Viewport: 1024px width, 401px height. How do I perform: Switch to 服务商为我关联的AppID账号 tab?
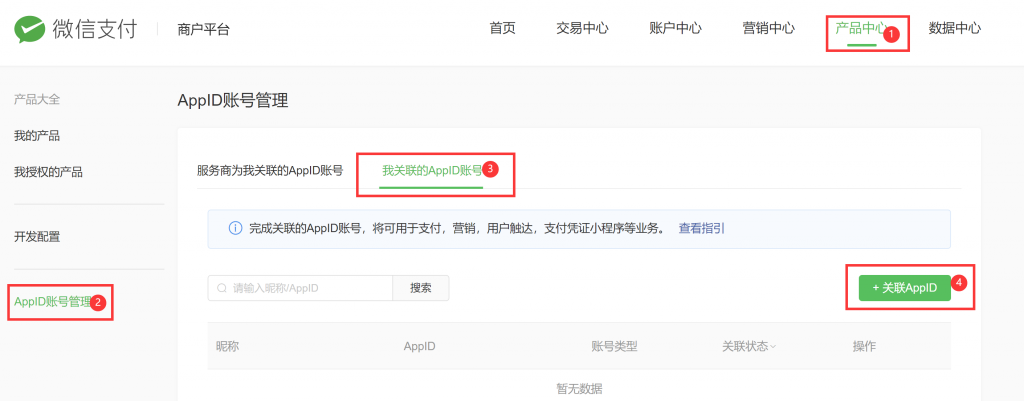tap(270, 171)
